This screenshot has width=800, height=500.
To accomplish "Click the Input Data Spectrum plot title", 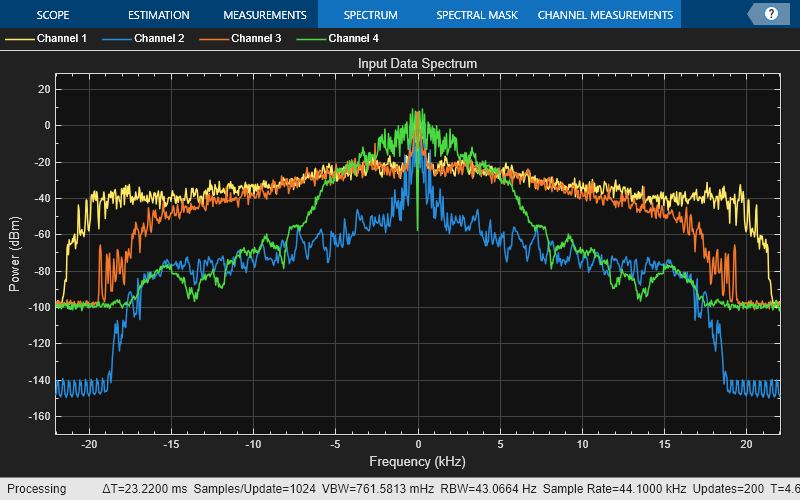I will point(418,63).
